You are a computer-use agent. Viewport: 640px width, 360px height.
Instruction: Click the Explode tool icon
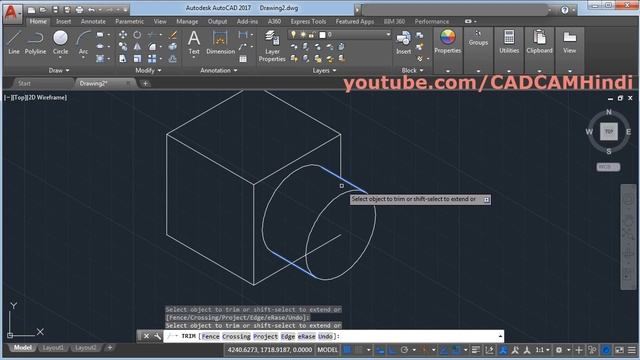[x=173, y=47]
